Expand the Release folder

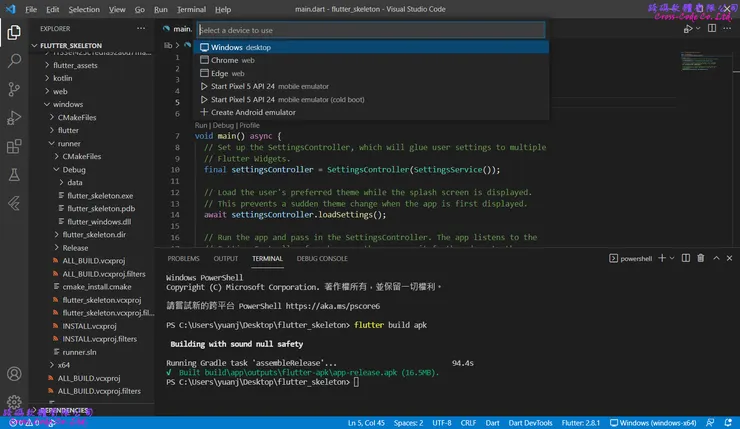click(x=75, y=248)
